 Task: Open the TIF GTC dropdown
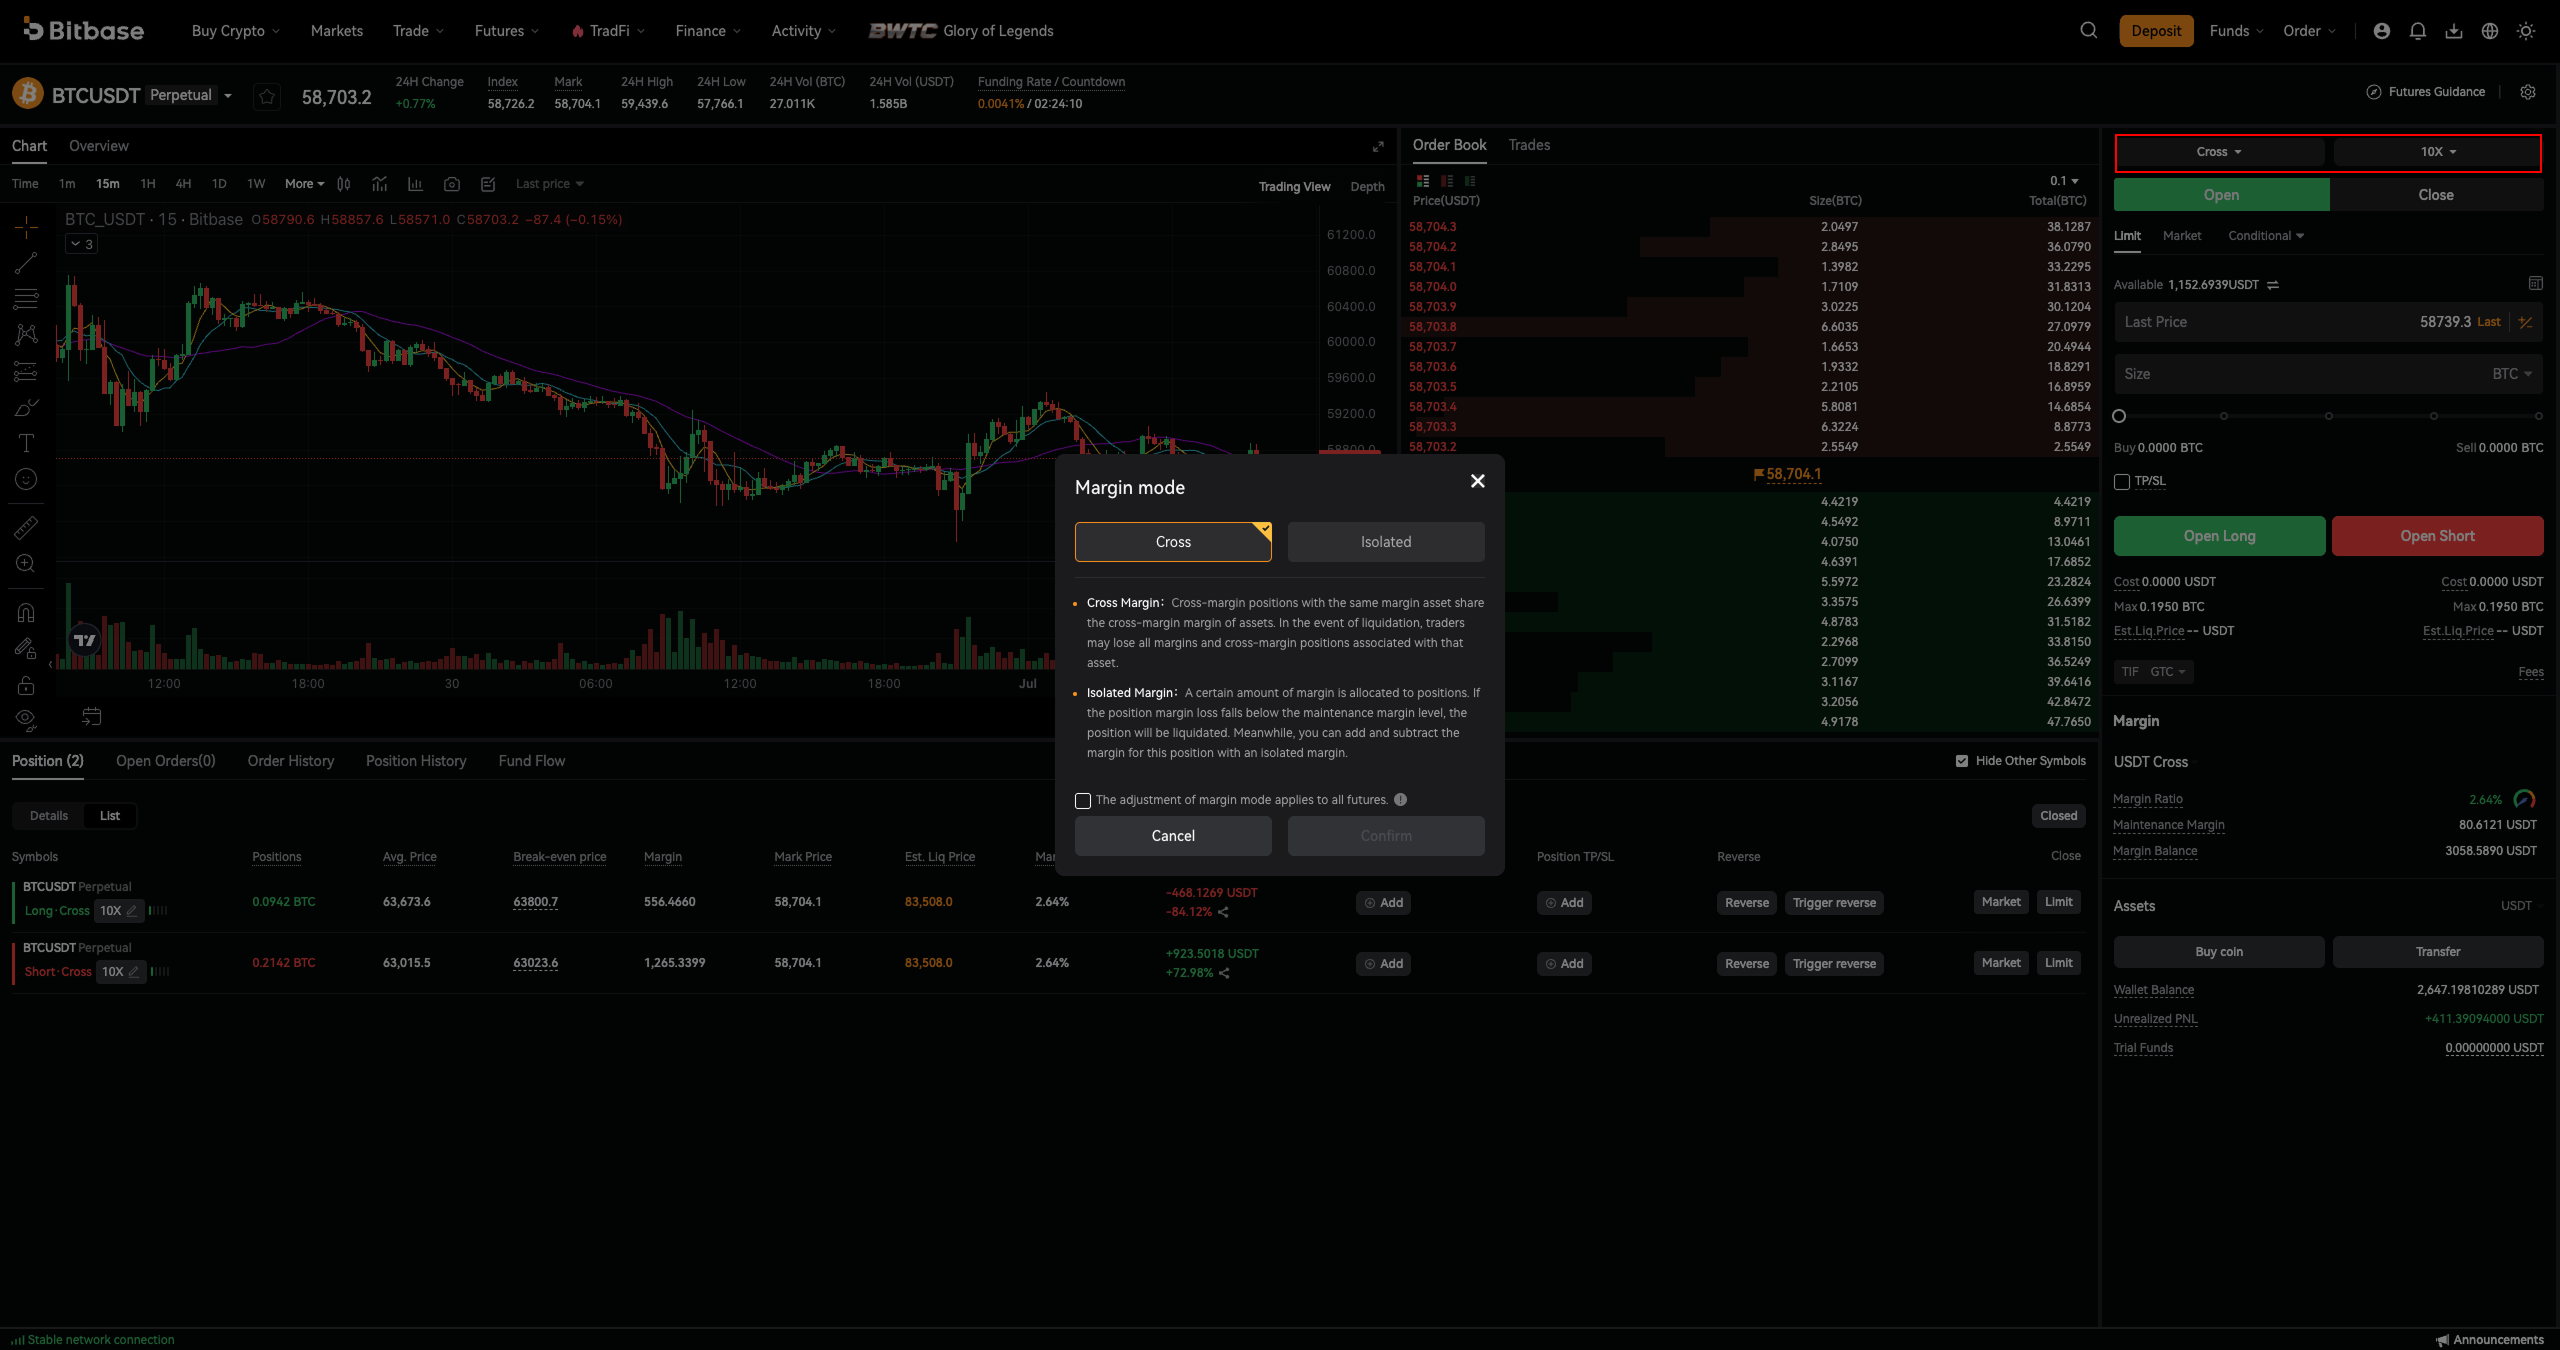[2154, 672]
